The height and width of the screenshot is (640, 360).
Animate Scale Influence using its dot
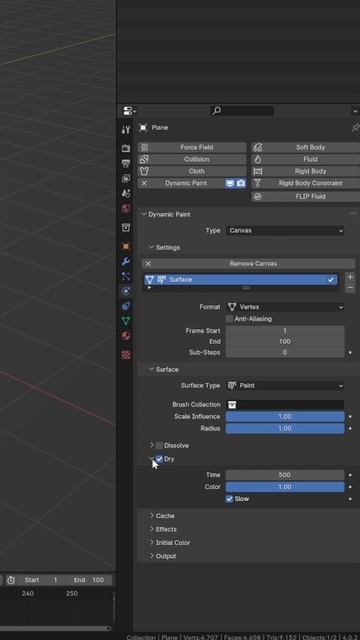coord(350,417)
